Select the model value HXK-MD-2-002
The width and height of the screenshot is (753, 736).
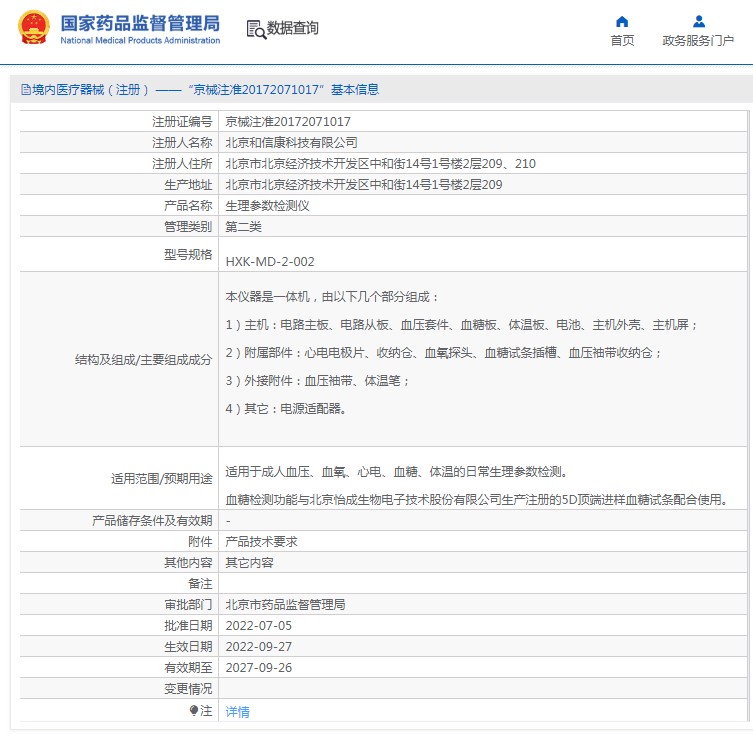(270, 262)
